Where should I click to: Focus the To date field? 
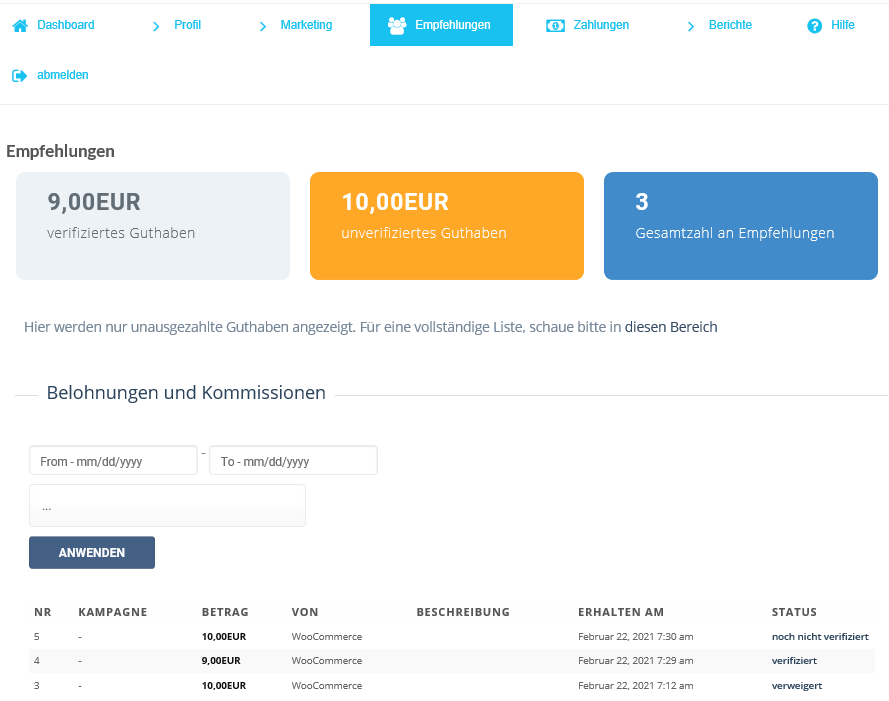pos(293,461)
